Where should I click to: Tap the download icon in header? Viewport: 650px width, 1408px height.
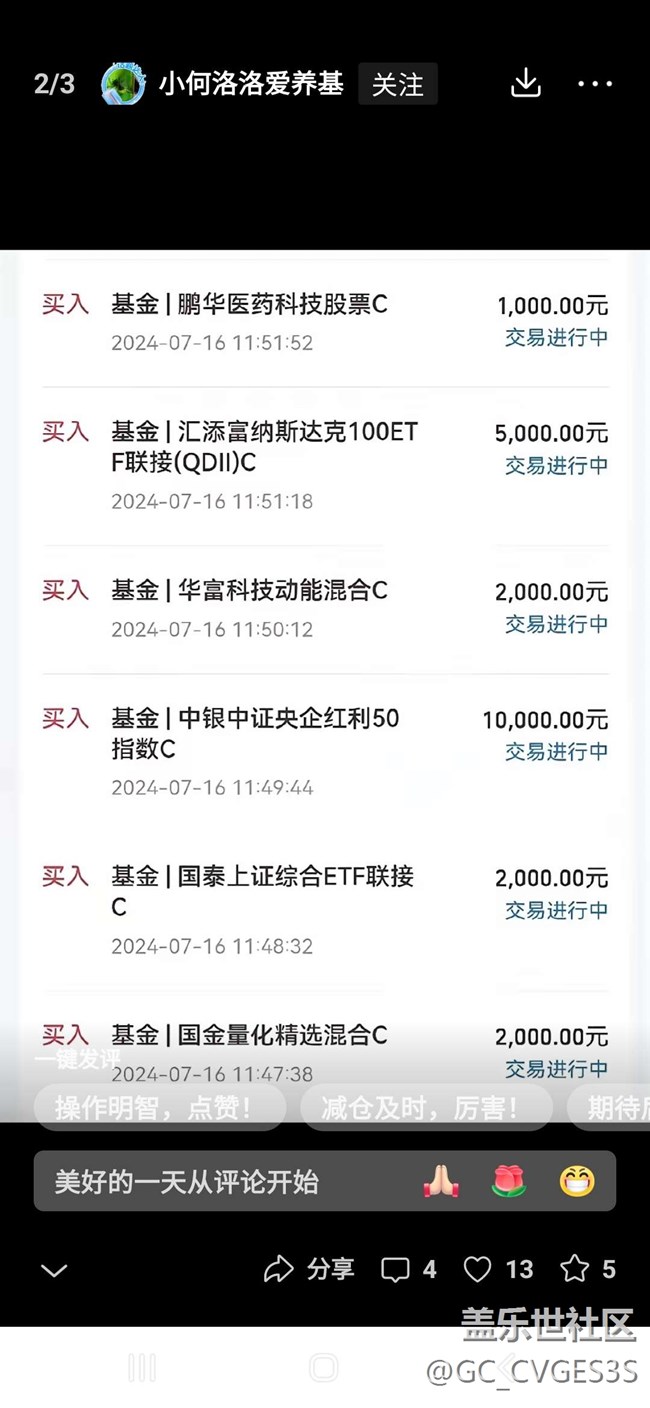[525, 84]
